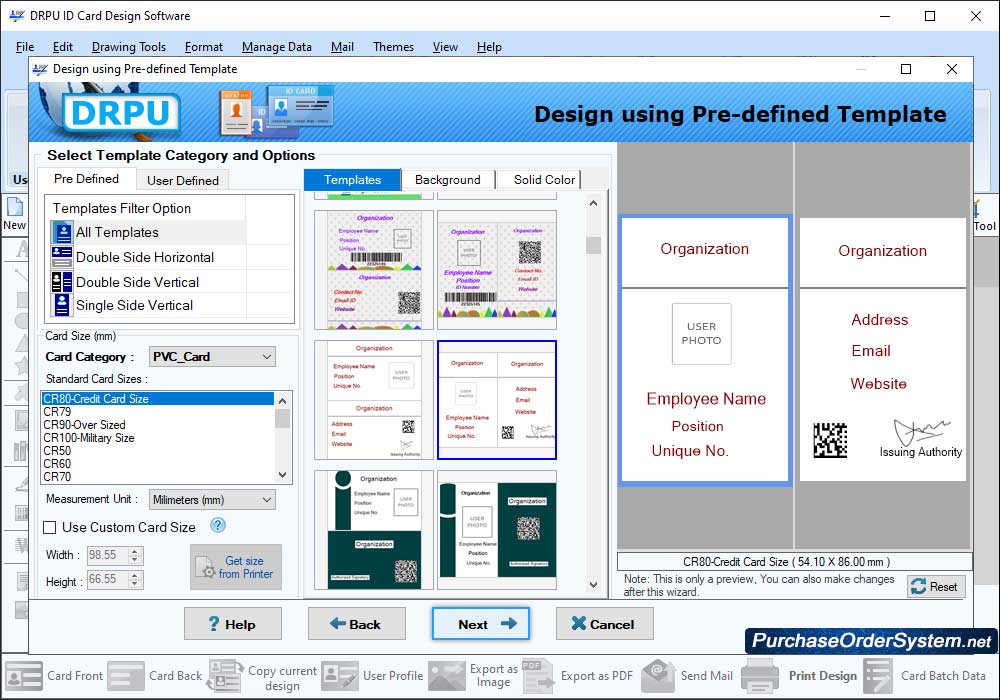Select CR60 card size
This screenshot has width=1000, height=700.
pyautogui.click(x=158, y=463)
